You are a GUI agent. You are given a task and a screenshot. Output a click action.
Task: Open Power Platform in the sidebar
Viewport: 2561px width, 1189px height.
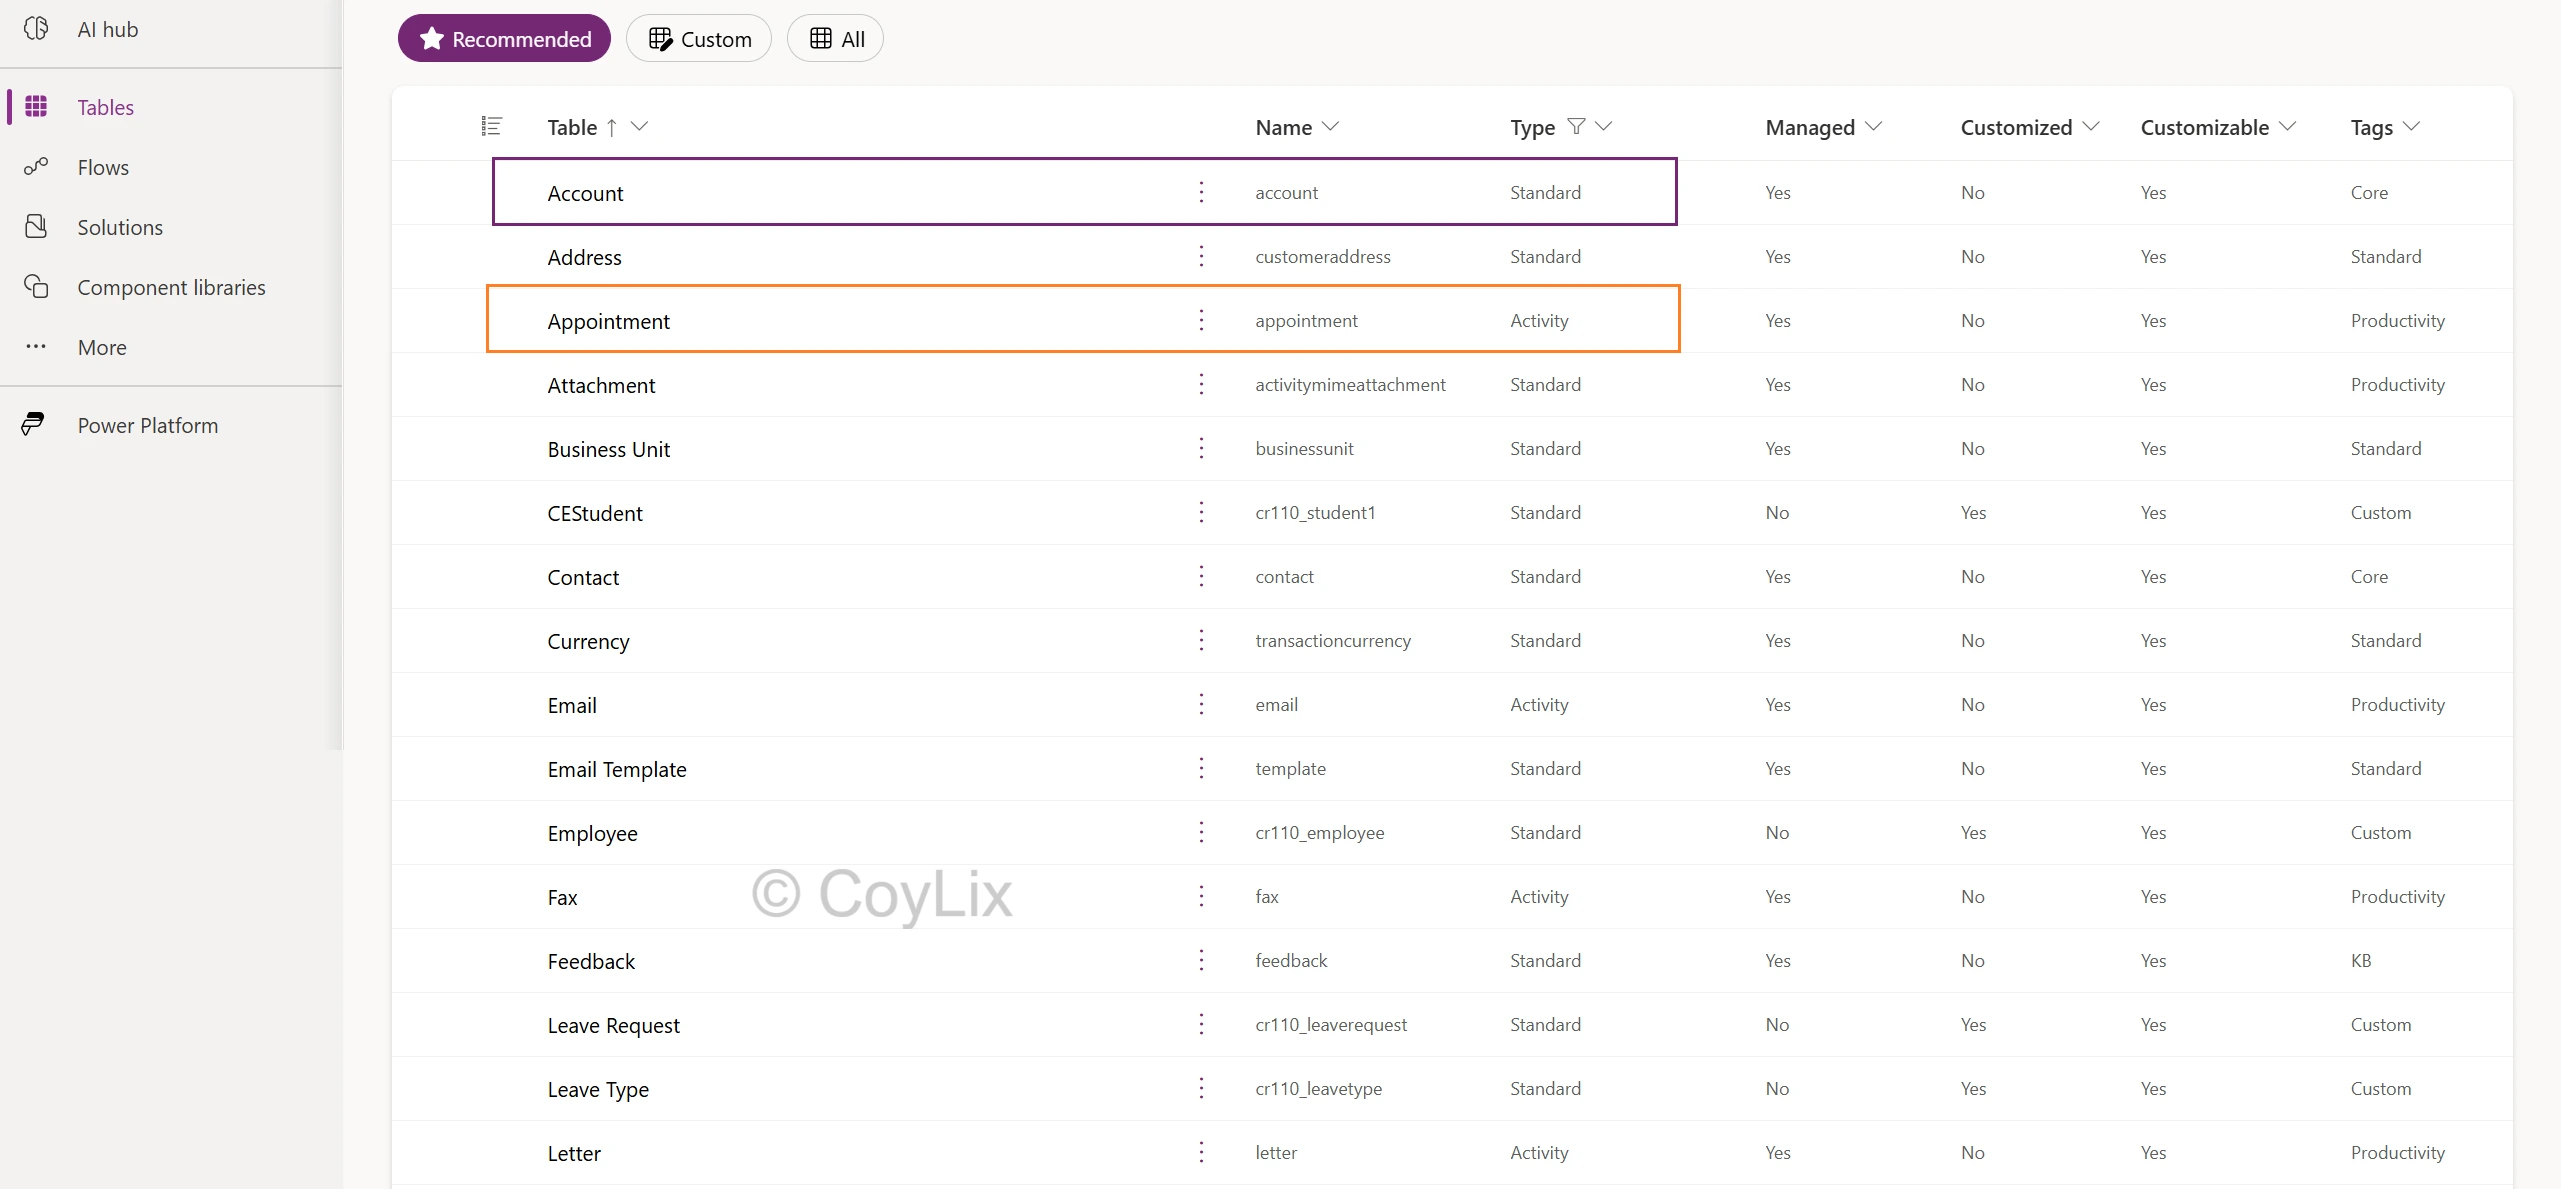(x=148, y=425)
